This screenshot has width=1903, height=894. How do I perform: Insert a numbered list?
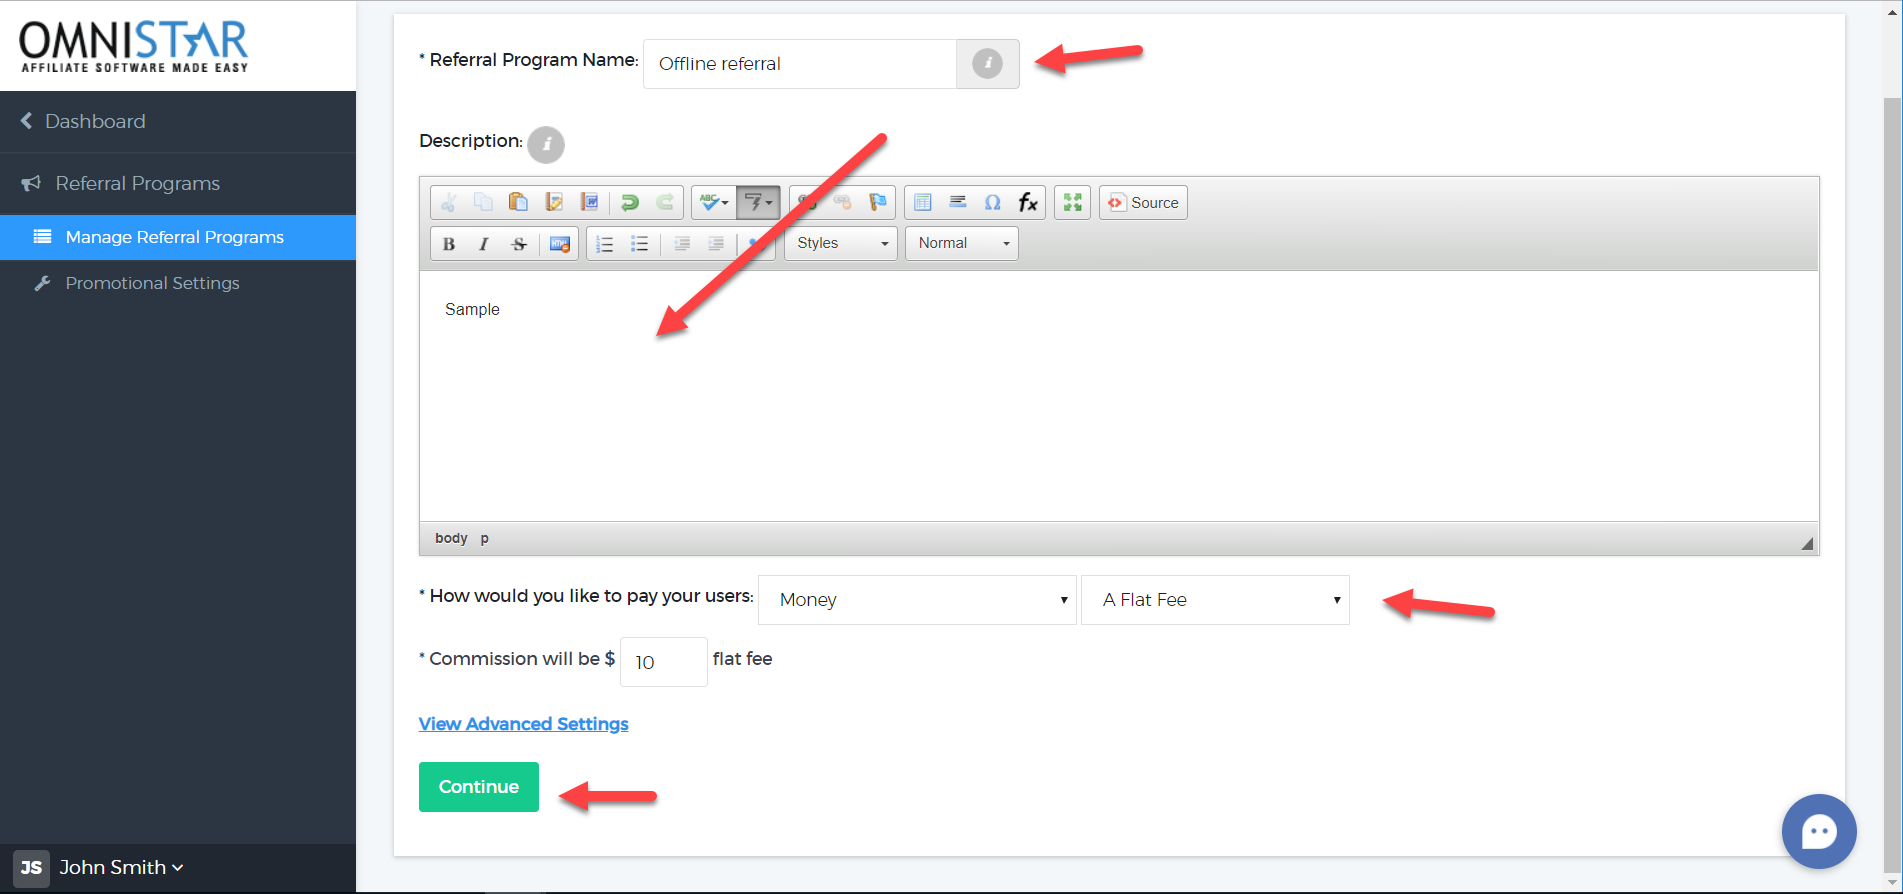click(x=605, y=244)
